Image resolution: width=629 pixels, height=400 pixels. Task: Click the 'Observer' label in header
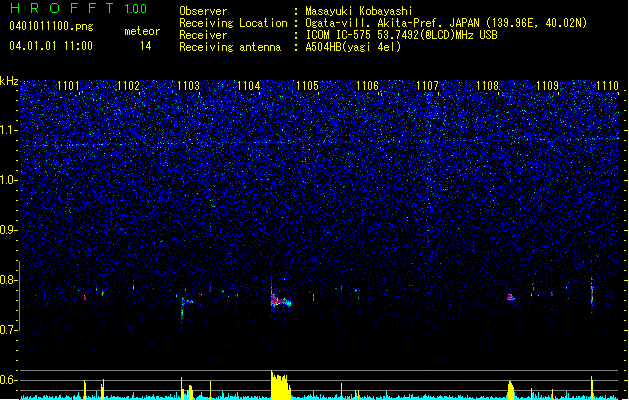203,11
